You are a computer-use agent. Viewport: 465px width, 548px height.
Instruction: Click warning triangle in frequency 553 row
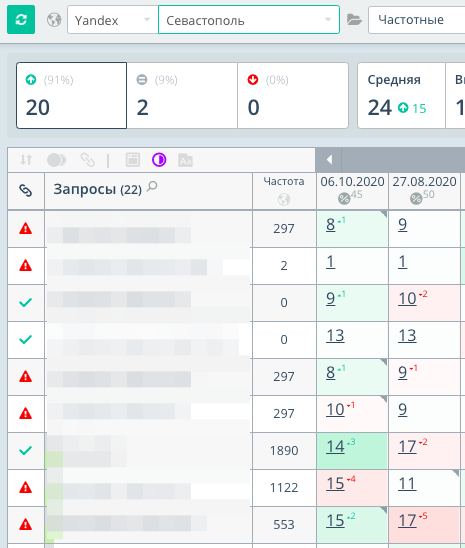[26, 524]
